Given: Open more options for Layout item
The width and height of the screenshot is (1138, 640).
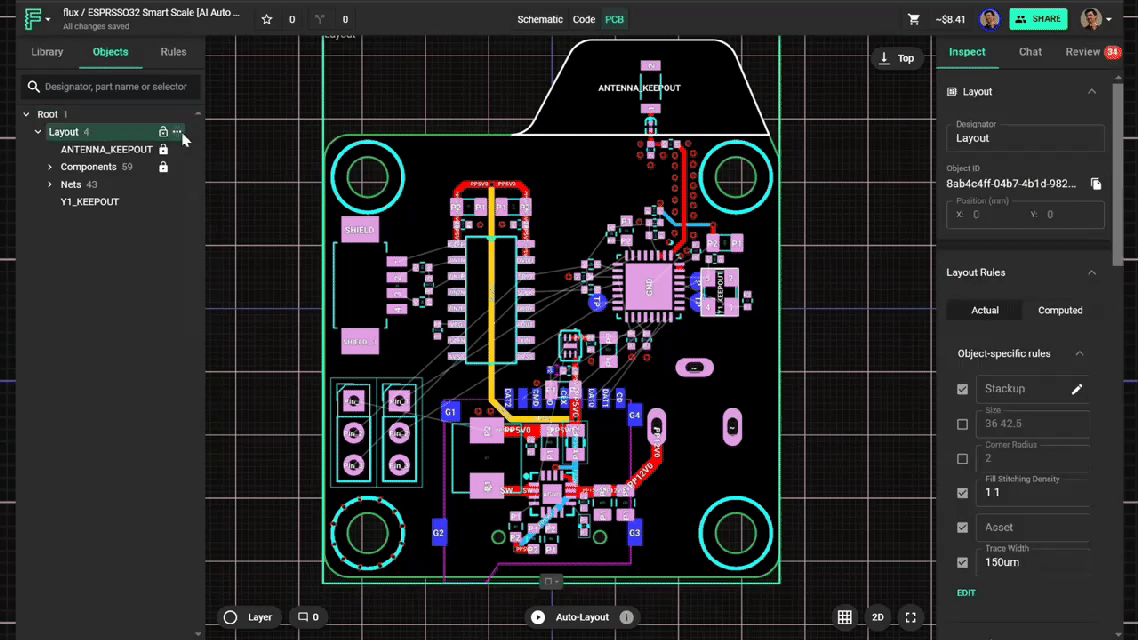Looking at the screenshot, I should pos(178,132).
